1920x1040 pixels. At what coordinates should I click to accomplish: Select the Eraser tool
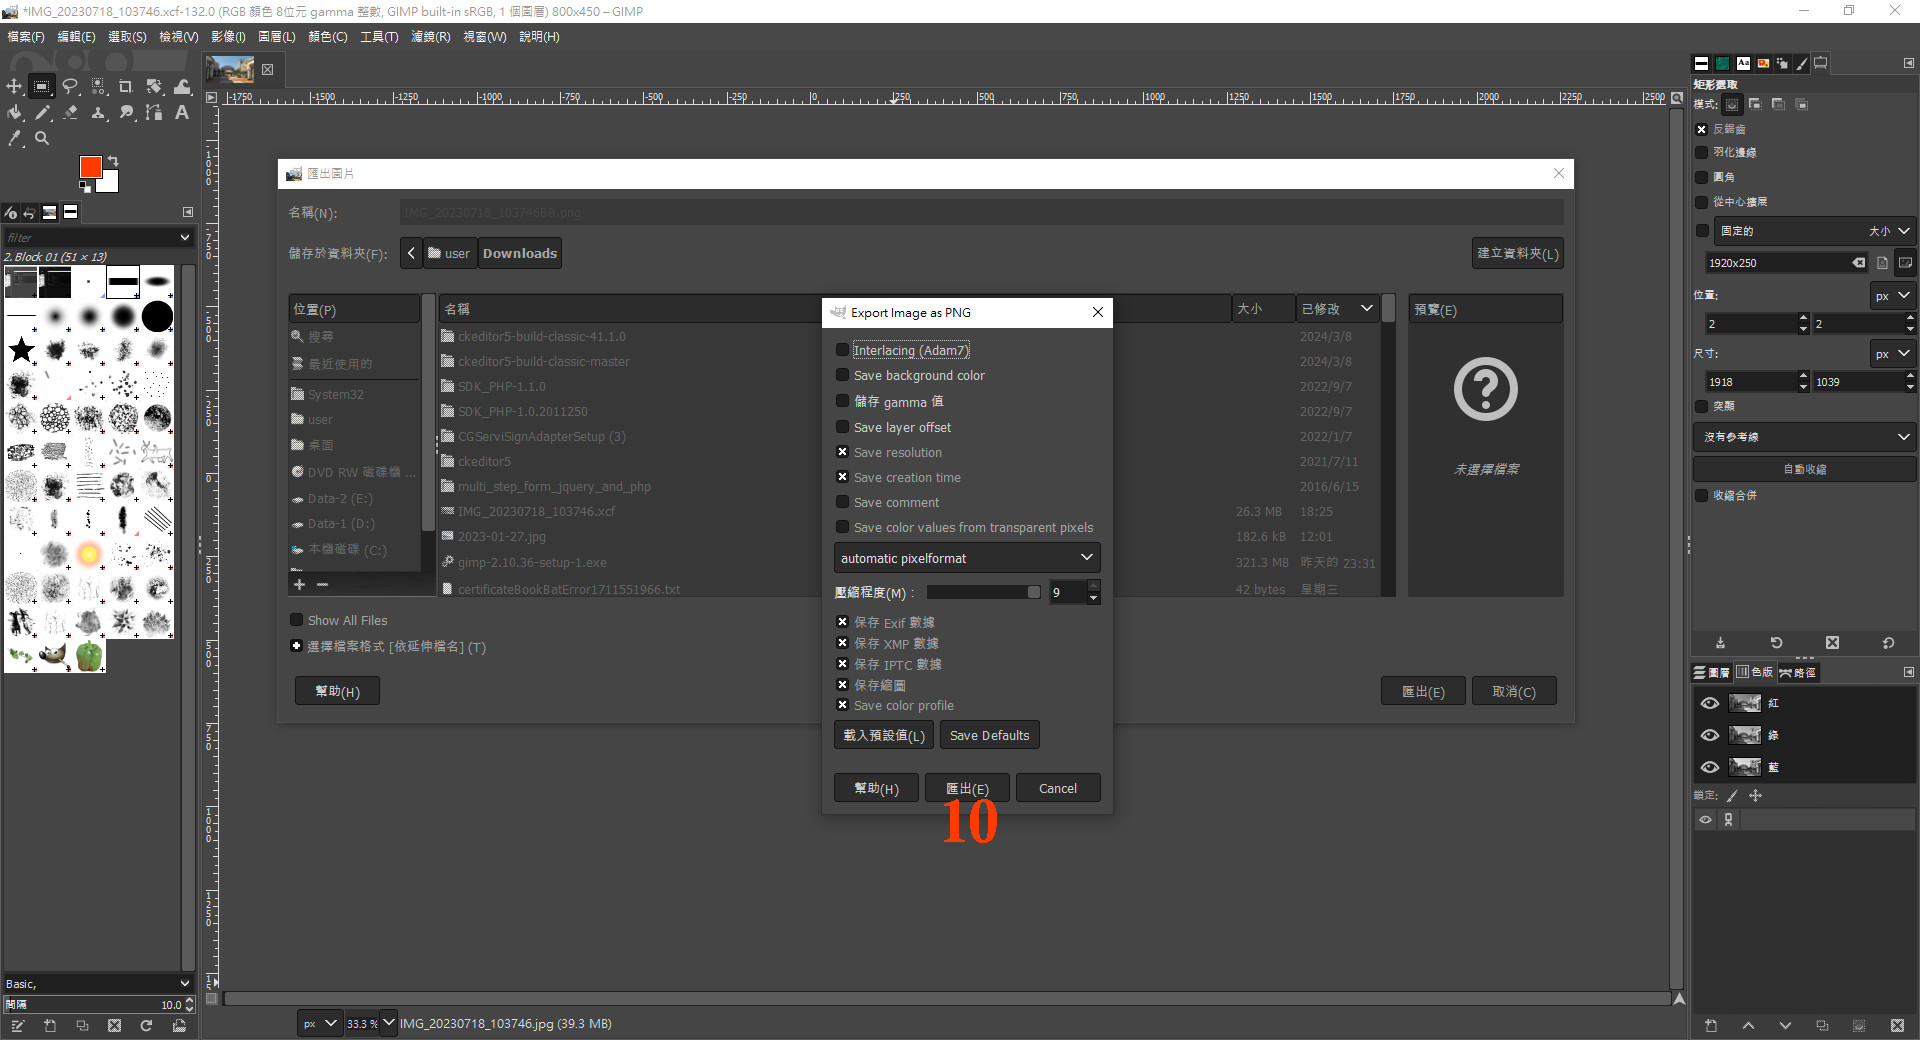[x=70, y=113]
